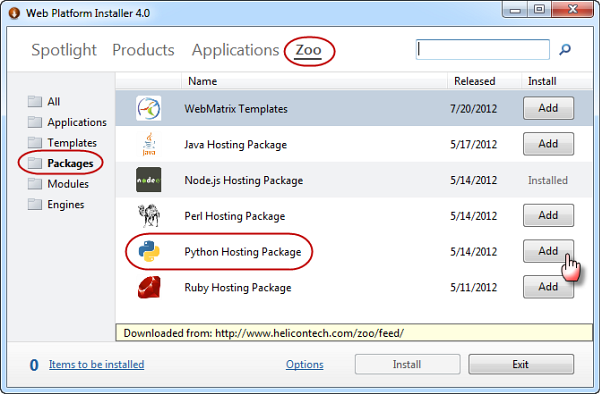The height and width of the screenshot is (394, 600).
Task: Click the Install column header
Action: [x=557, y=81]
